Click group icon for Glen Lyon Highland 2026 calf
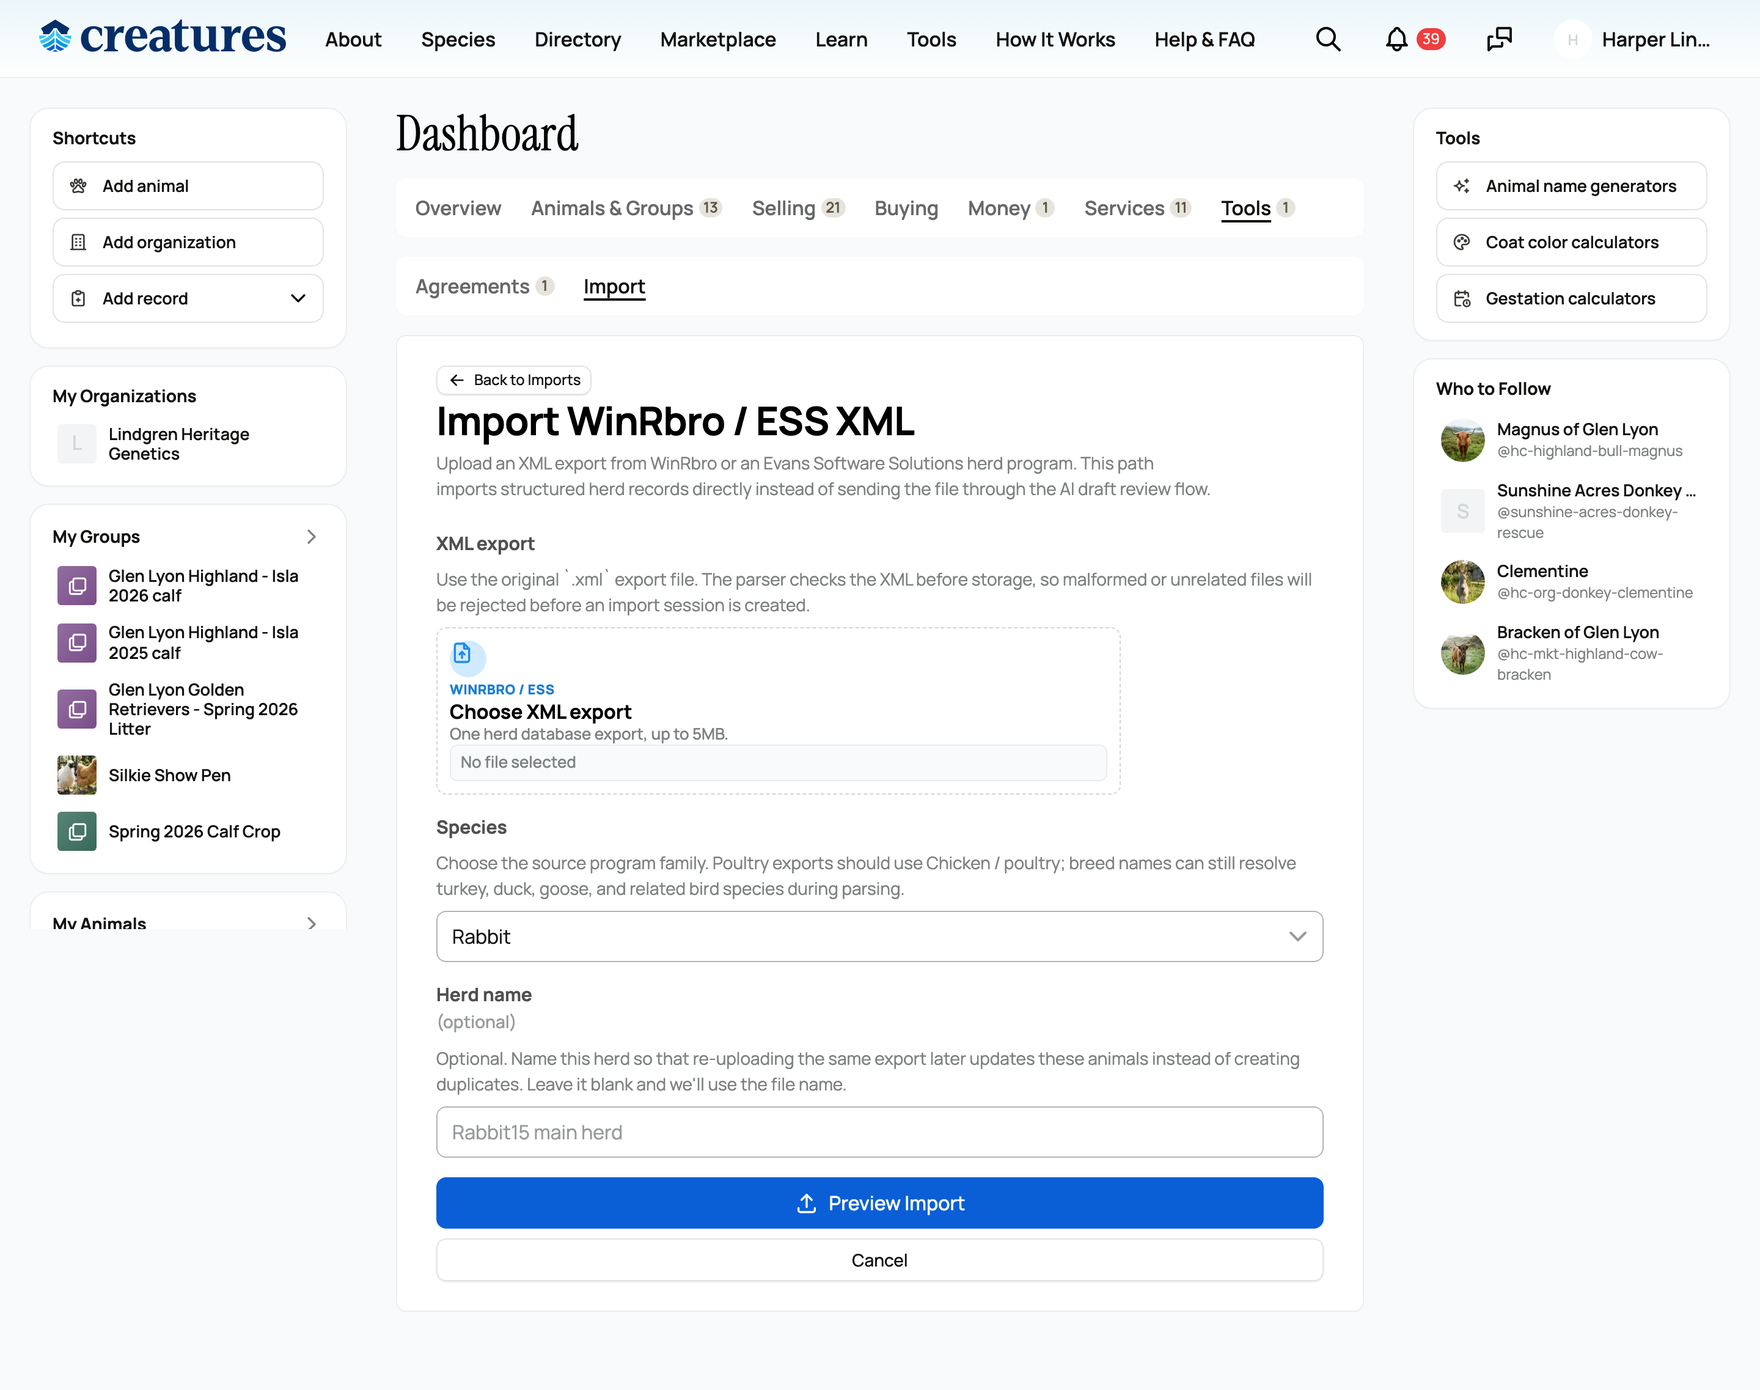 coord(77,586)
